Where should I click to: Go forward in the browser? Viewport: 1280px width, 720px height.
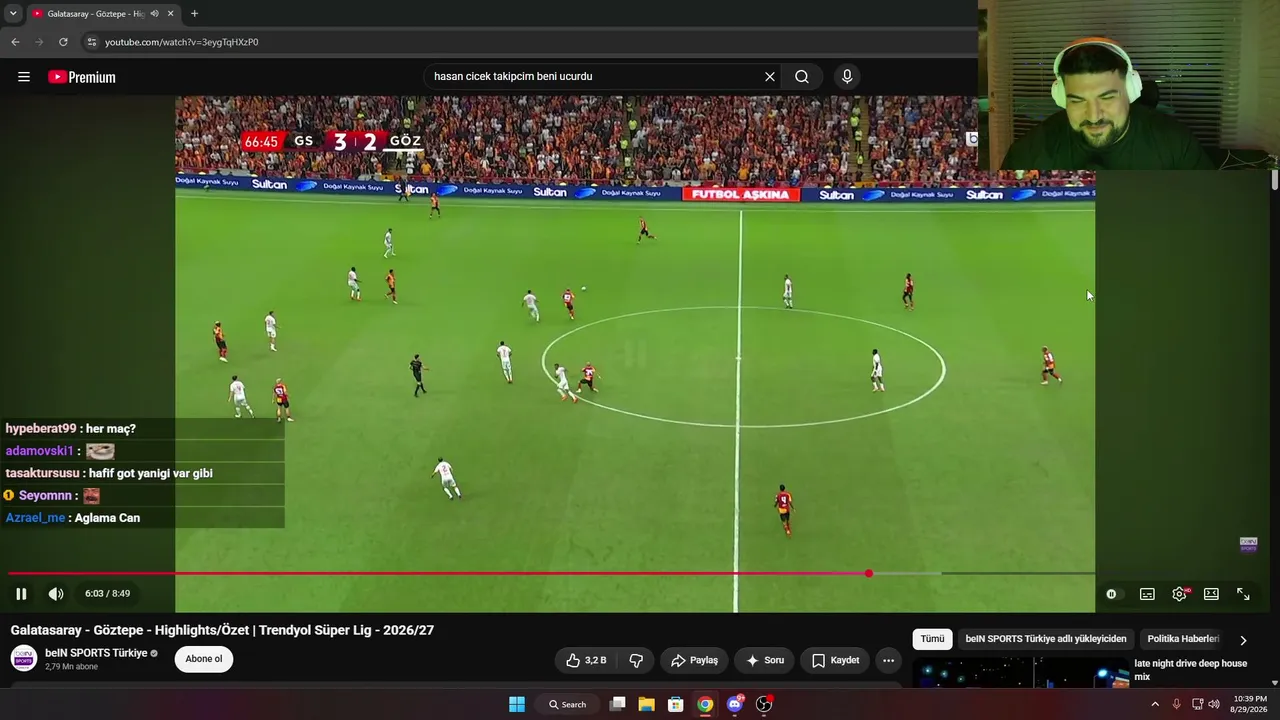tap(39, 42)
